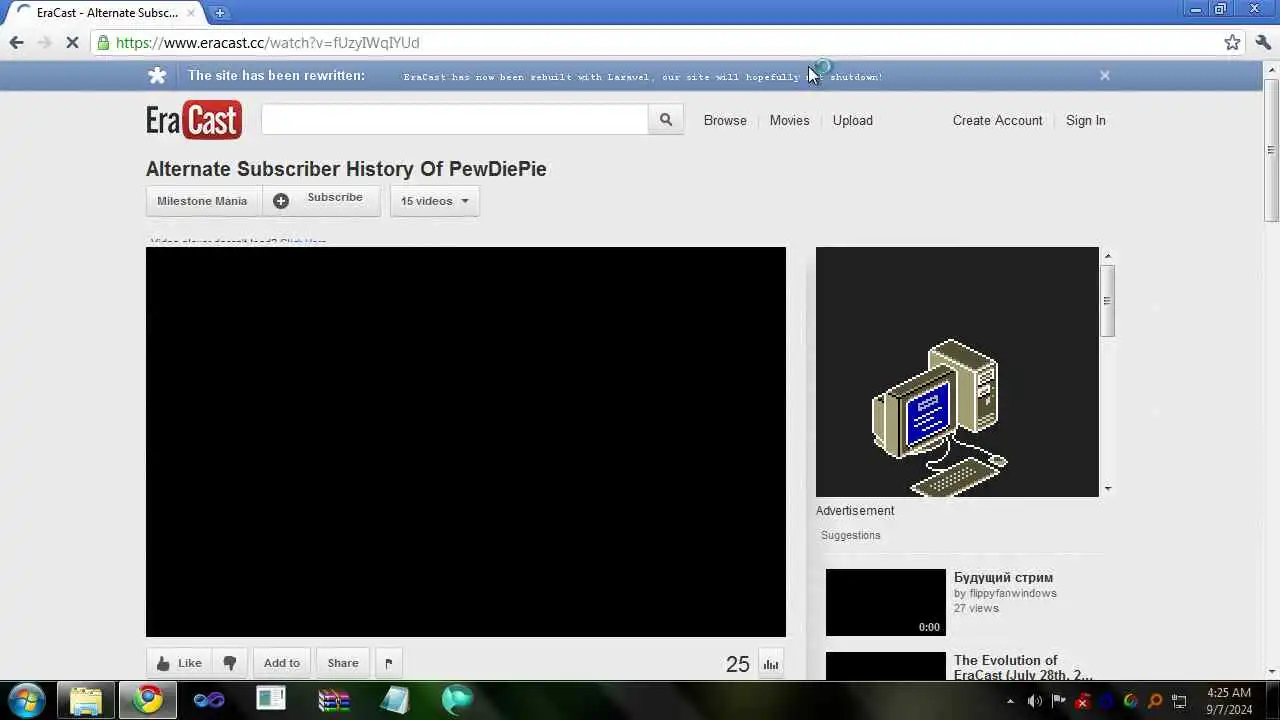This screenshot has width=1280, height=720.
Task: Like the video with thumbs up
Action: click(179, 663)
